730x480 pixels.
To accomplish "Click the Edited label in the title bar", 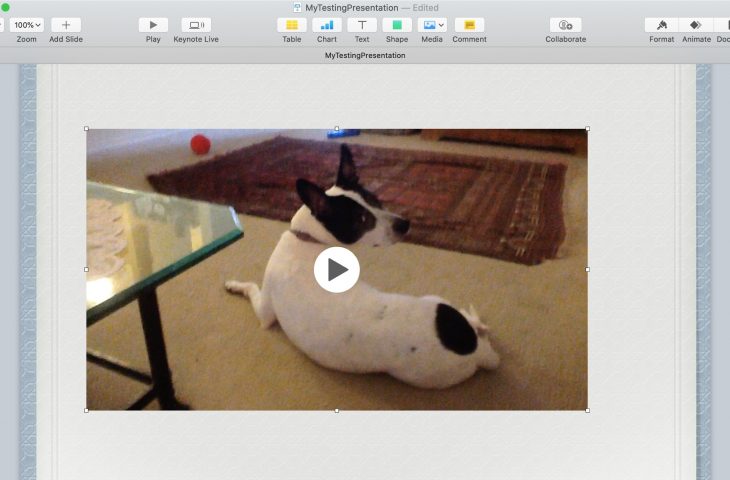I will [x=425, y=8].
